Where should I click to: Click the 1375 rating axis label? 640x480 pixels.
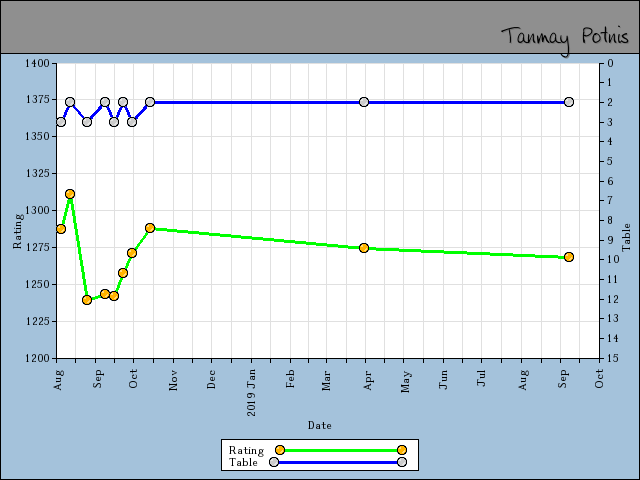(37, 100)
